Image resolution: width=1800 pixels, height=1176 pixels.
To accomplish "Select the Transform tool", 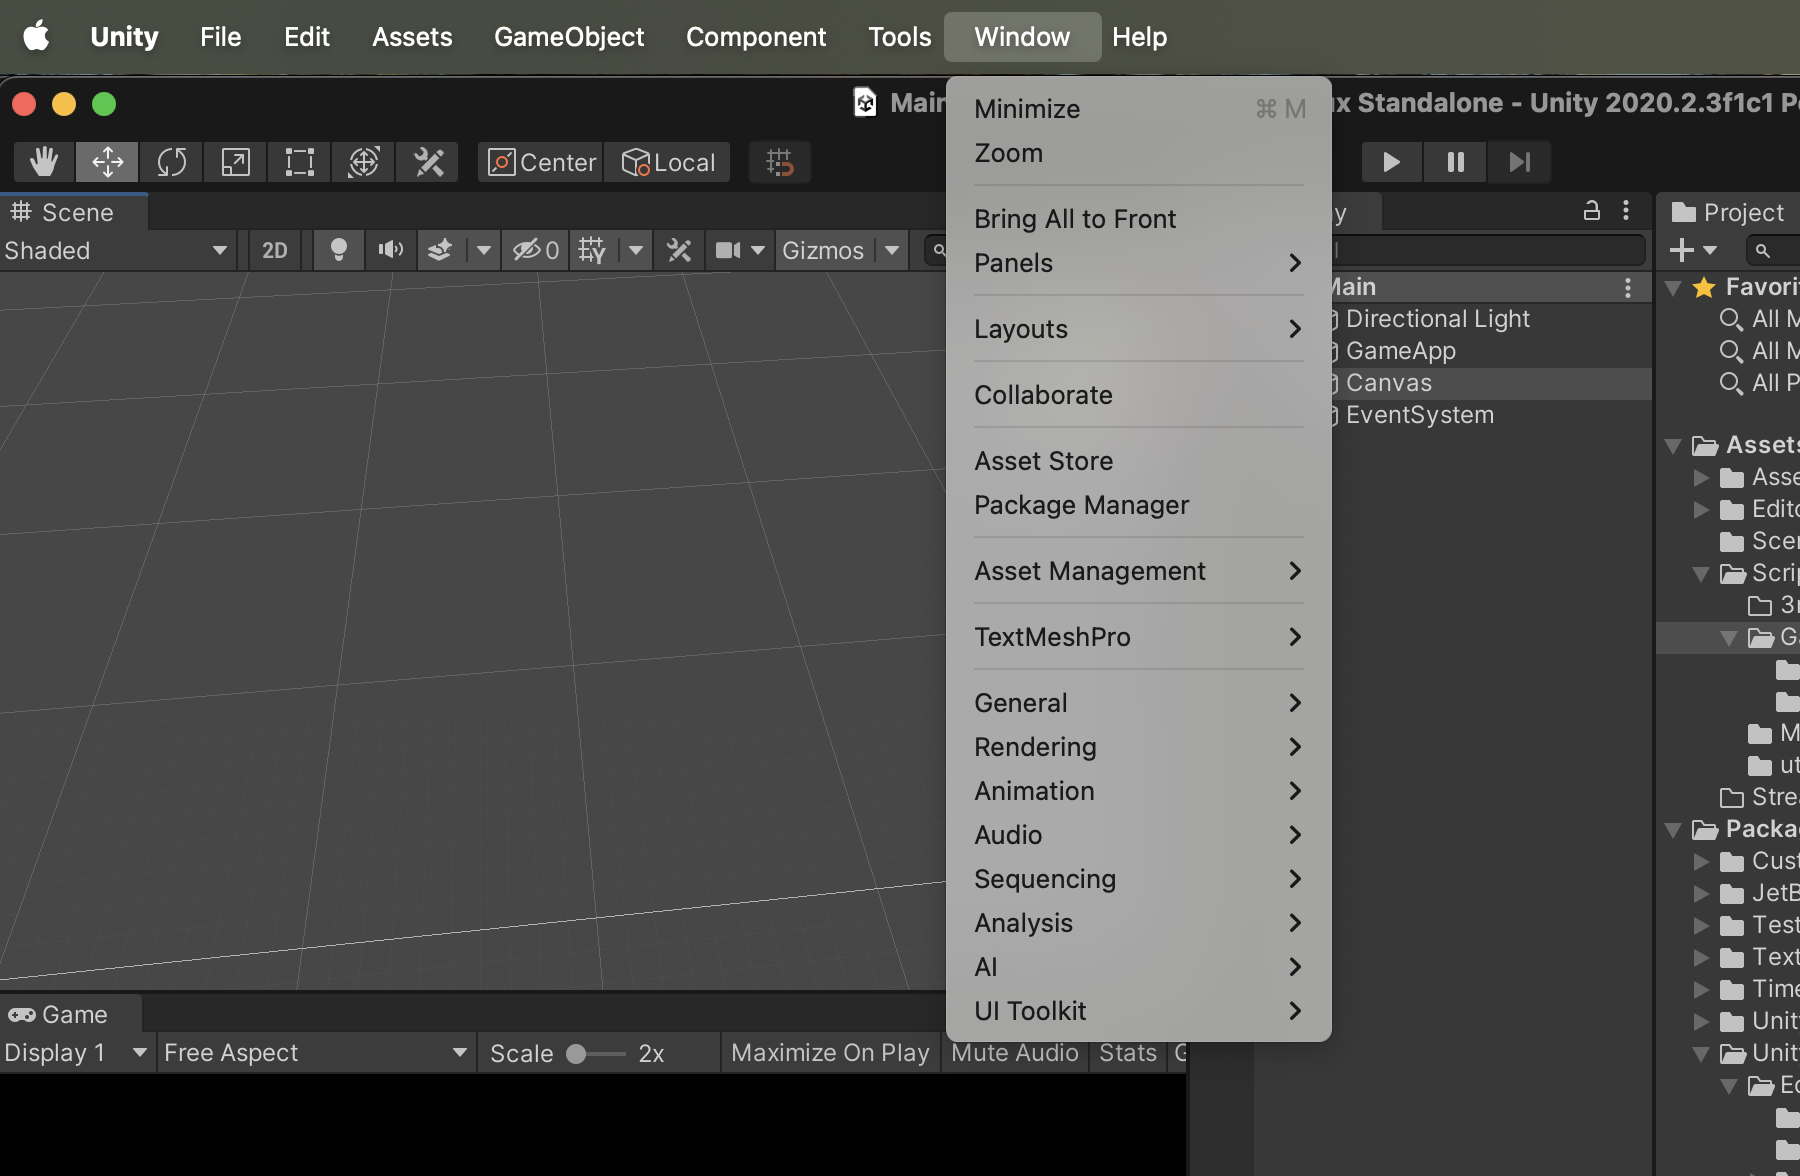I will (364, 162).
